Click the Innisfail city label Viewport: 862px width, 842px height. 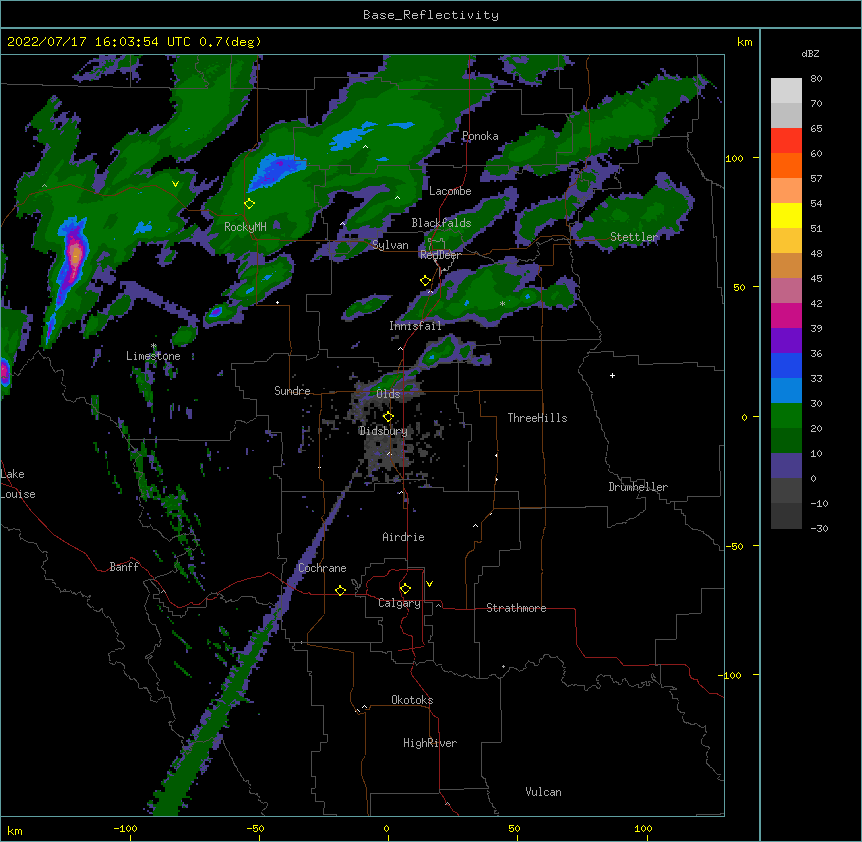coord(415,326)
